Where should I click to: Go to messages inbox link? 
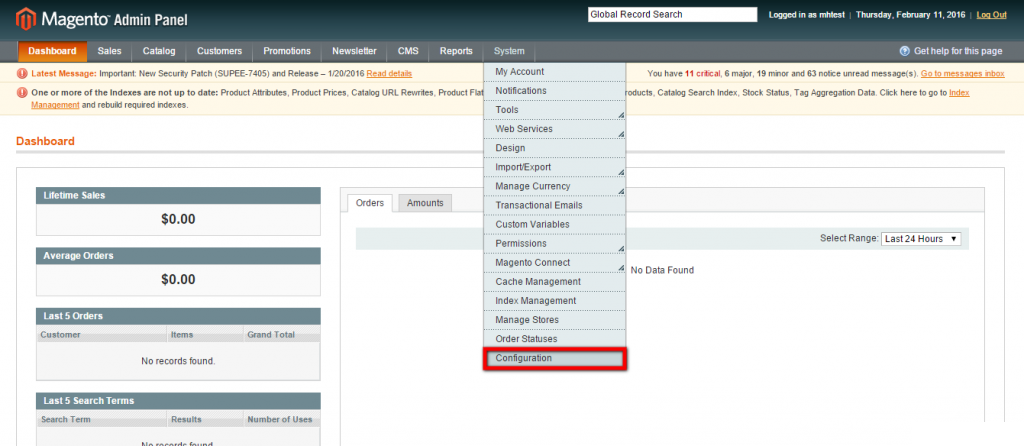(x=963, y=74)
